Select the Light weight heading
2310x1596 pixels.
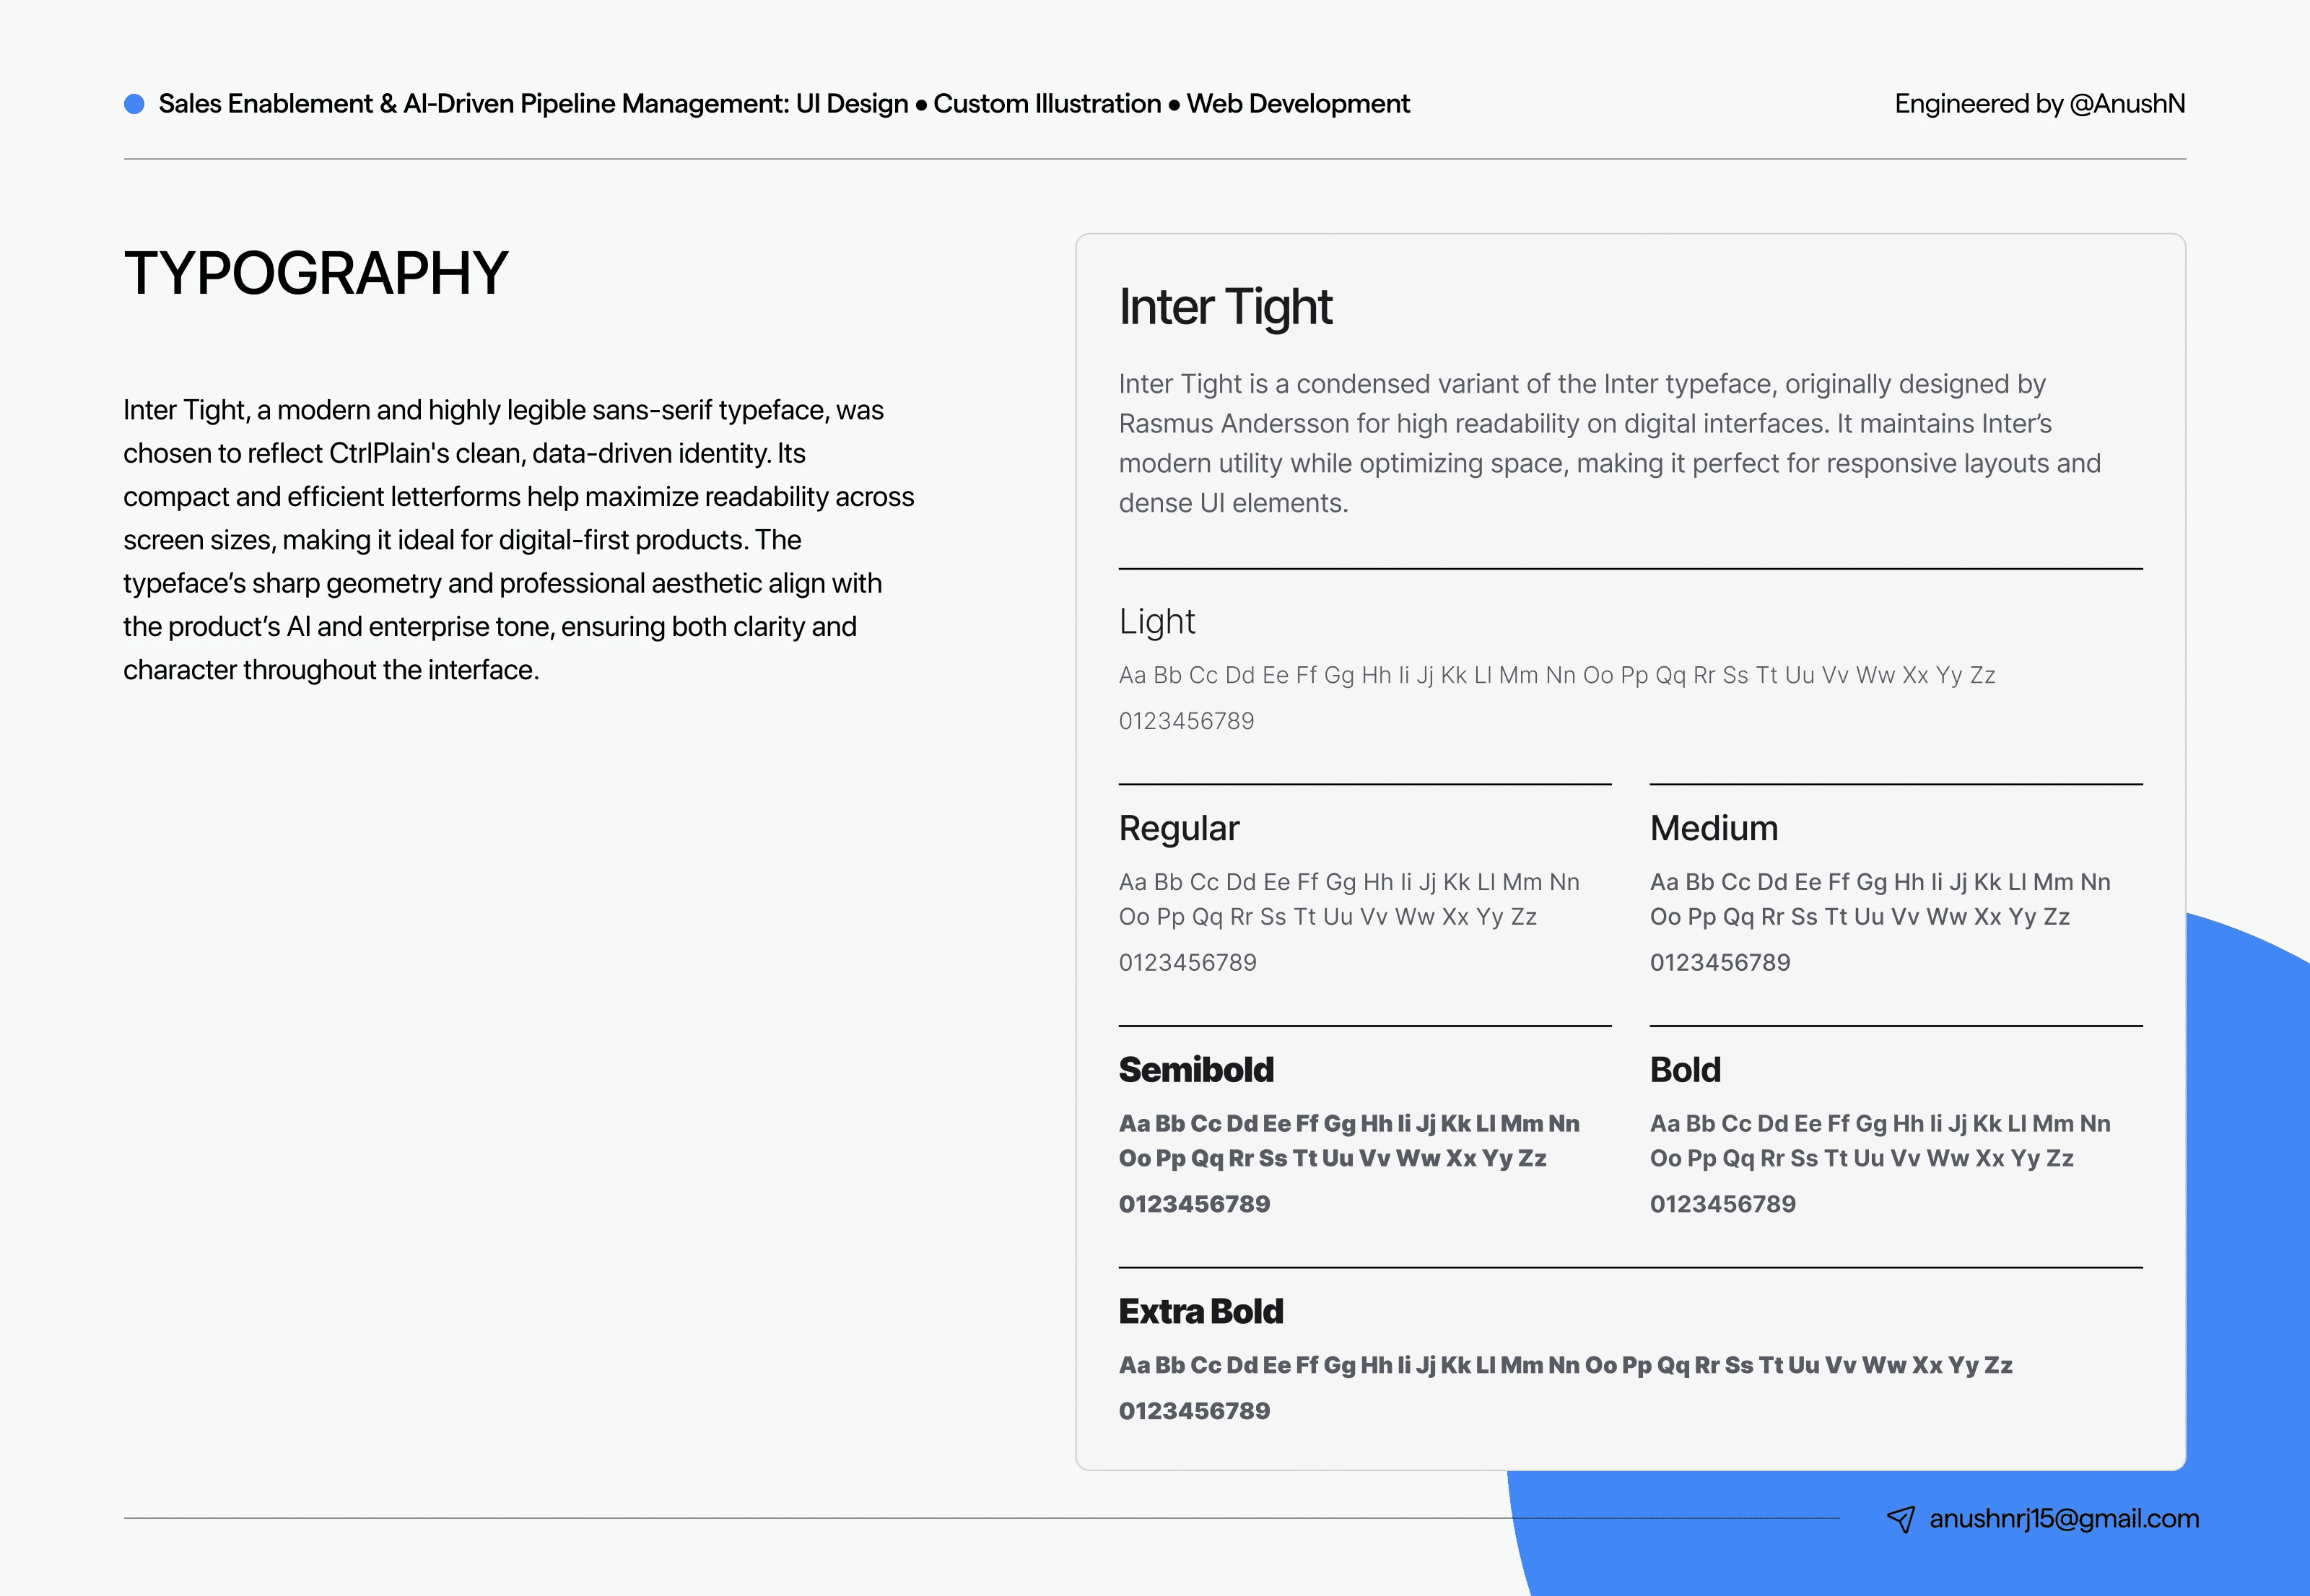(1157, 622)
